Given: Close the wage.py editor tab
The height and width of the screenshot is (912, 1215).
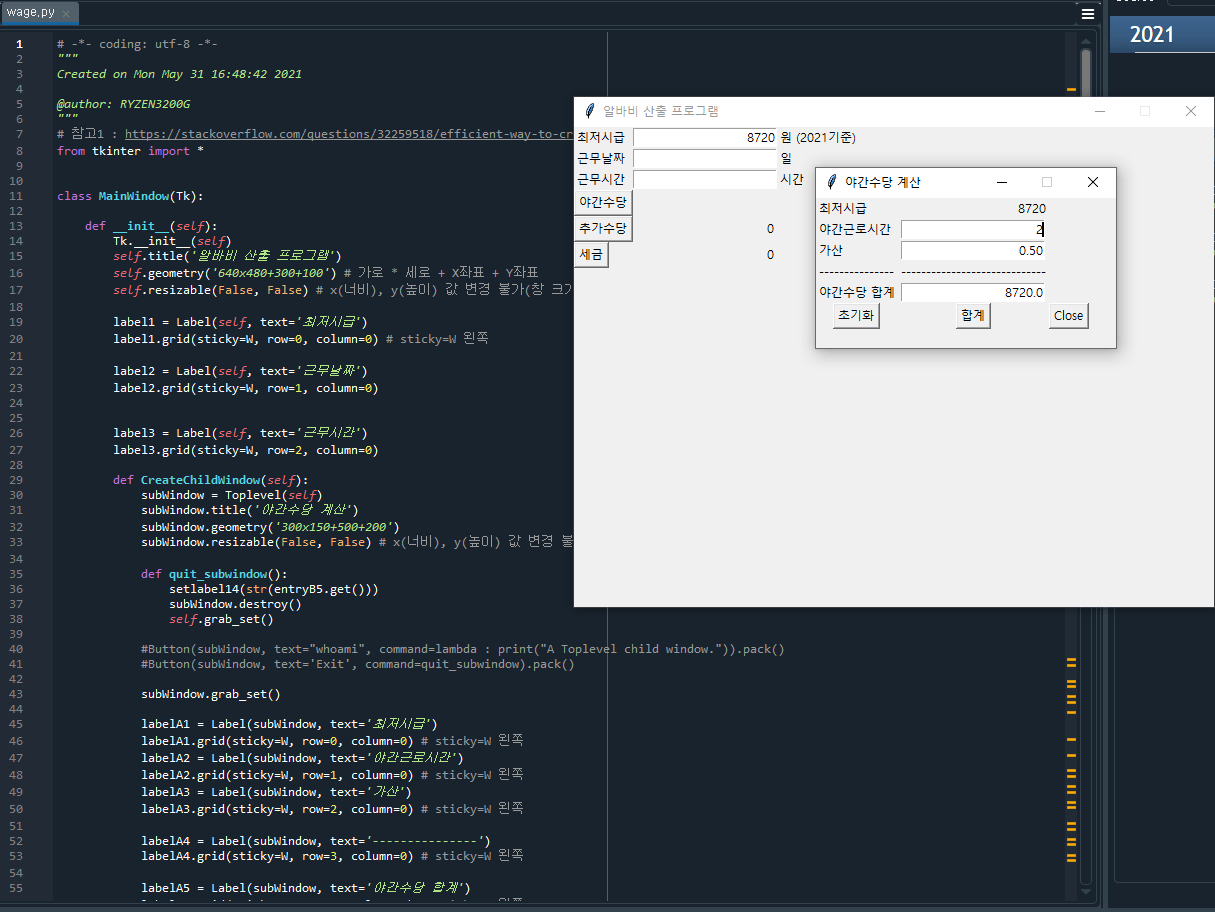Looking at the screenshot, I should [67, 13].
